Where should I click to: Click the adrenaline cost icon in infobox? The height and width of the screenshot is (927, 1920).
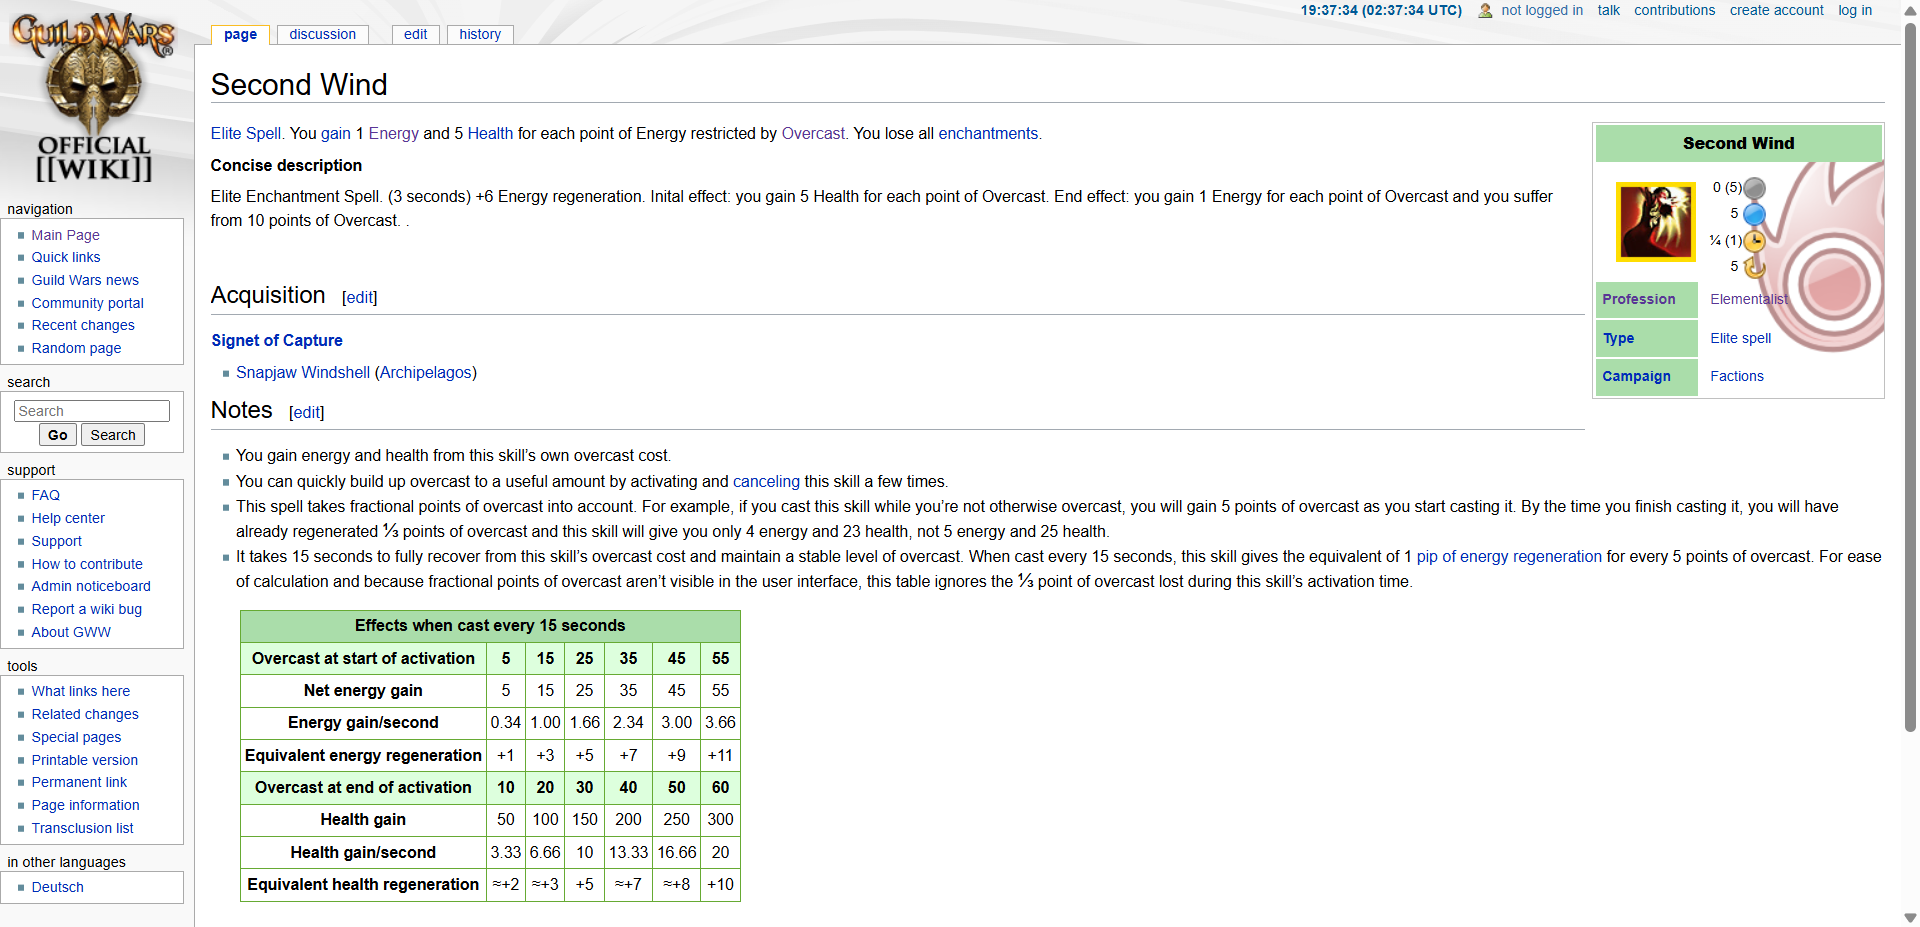[1754, 188]
